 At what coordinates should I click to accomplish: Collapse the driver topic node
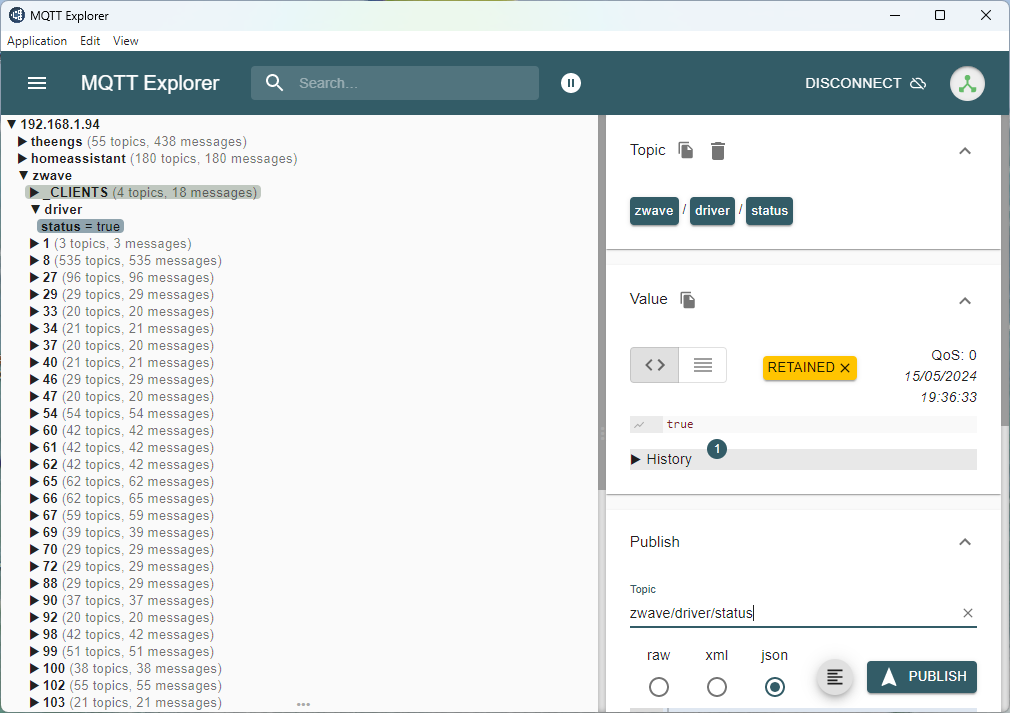tap(35, 209)
